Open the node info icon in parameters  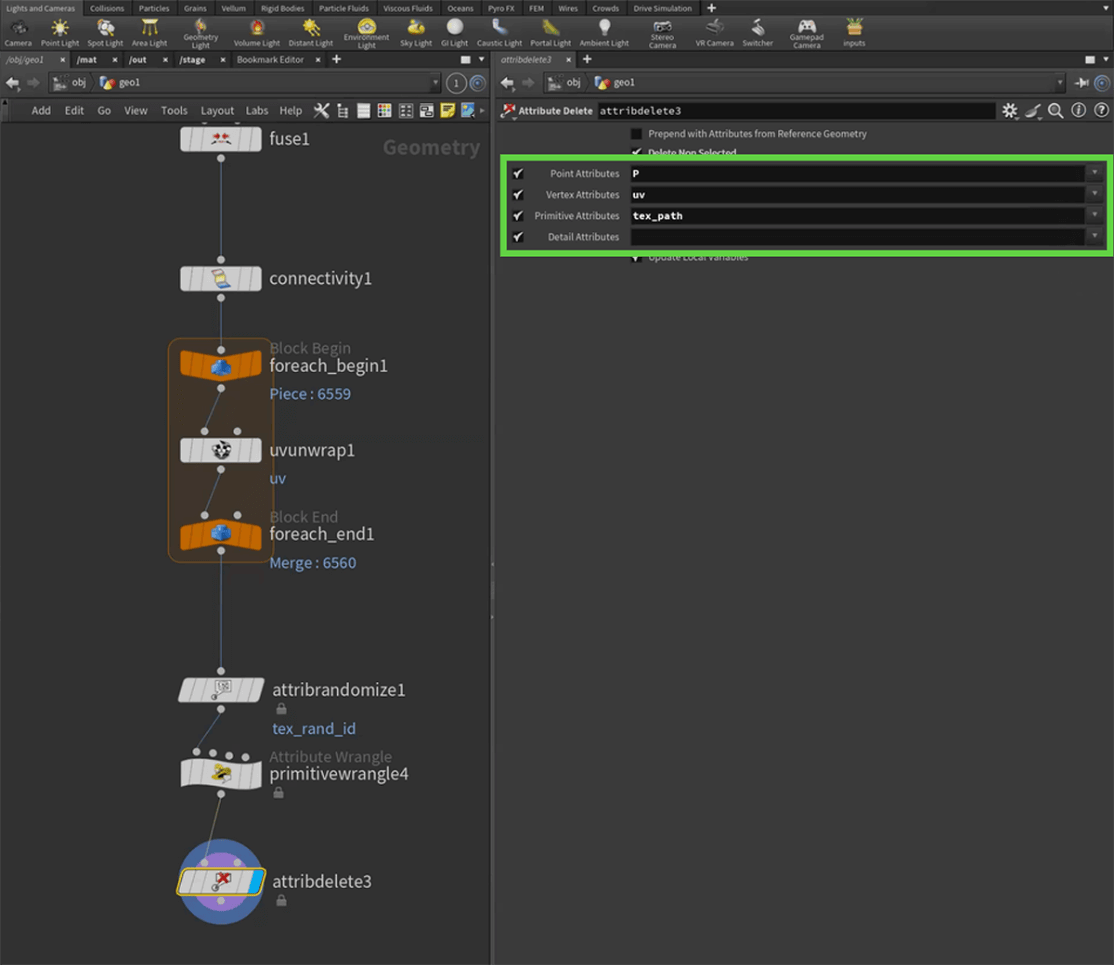pyautogui.click(x=1079, y=111)
